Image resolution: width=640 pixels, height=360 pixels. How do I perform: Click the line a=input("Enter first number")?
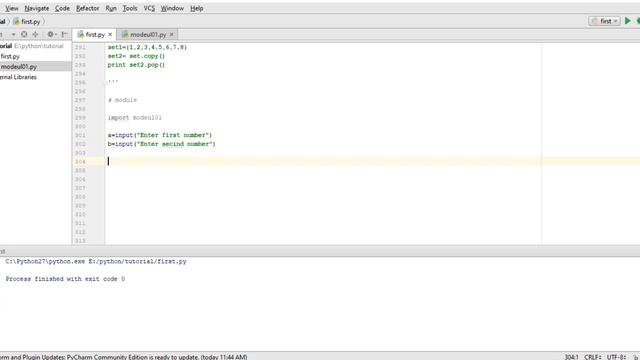[x=160, y=135]
